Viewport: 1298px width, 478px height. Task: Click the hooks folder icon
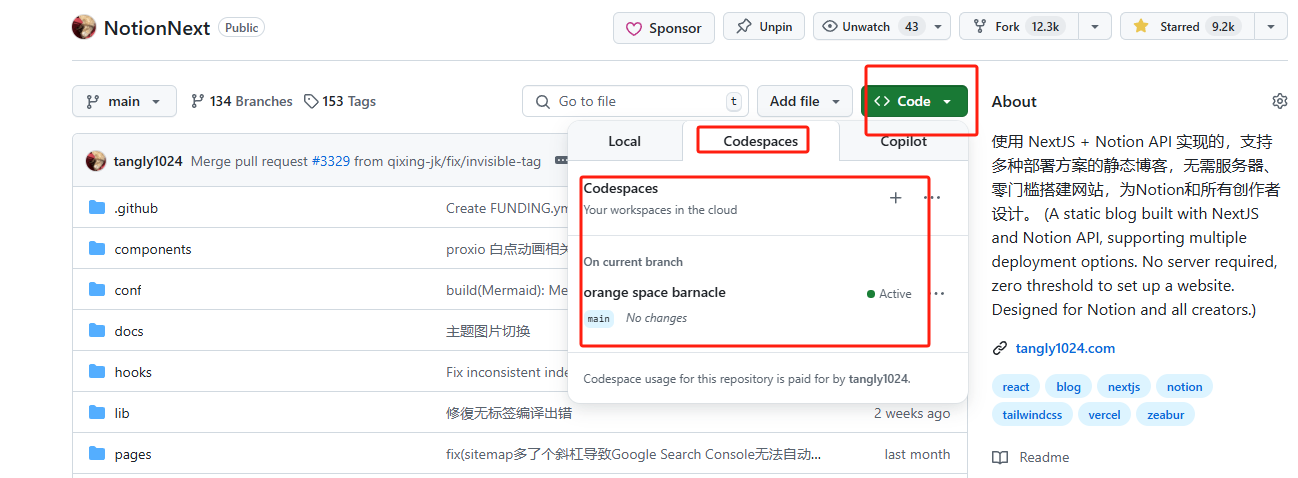click(97, 372)
